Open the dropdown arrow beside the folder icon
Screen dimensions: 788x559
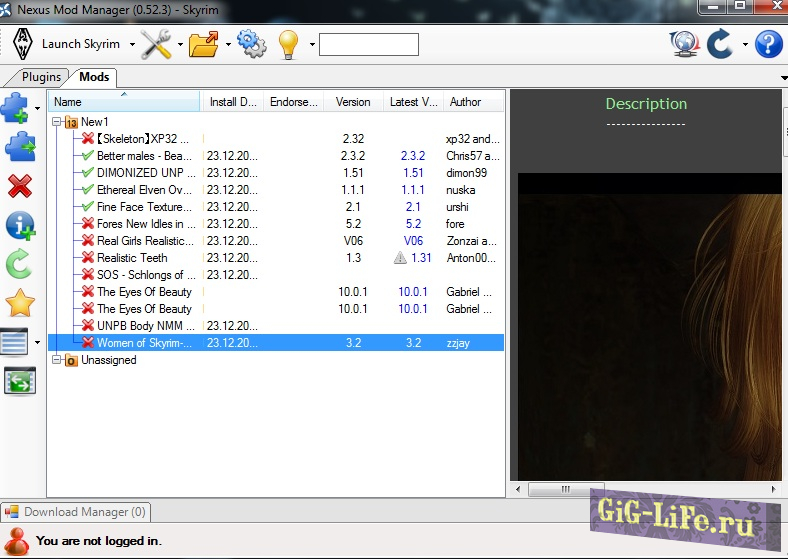[228, 44]
